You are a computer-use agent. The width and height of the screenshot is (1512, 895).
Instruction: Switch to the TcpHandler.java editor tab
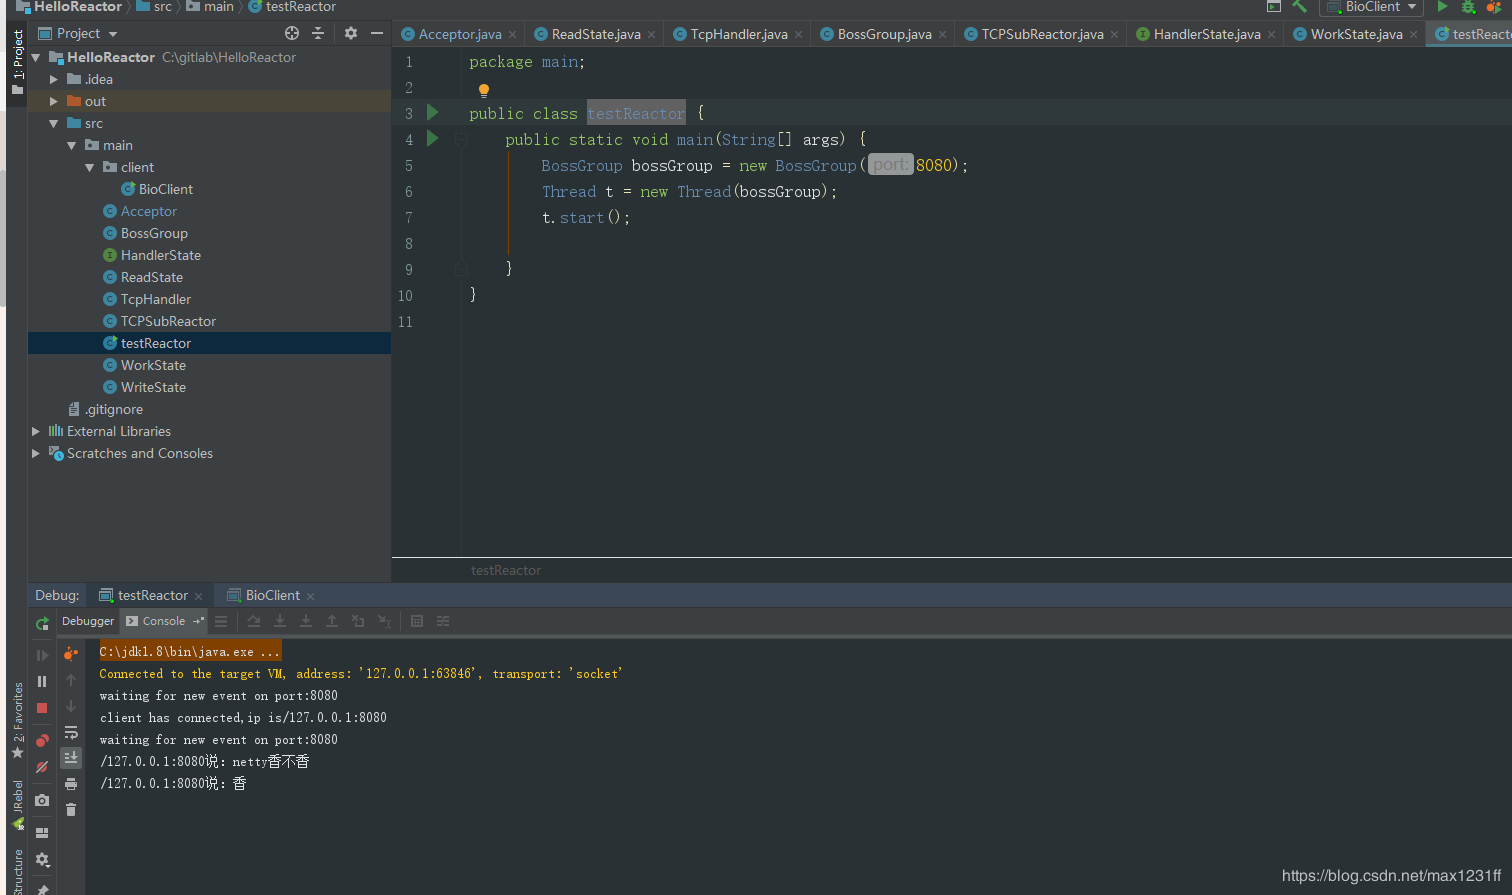coord(738,34)
